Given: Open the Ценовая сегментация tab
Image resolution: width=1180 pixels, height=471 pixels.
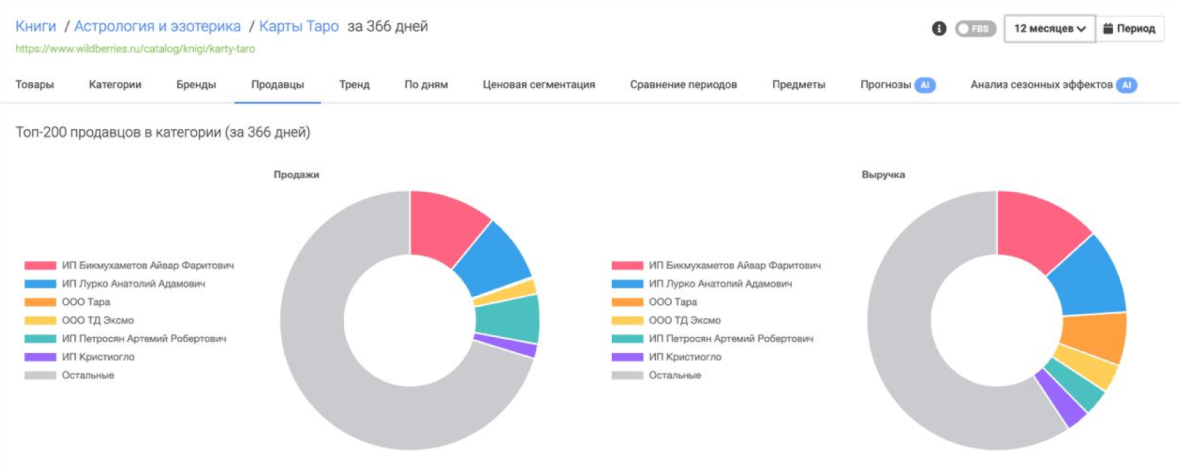Looking at the screenshot, I should point(539,84).
